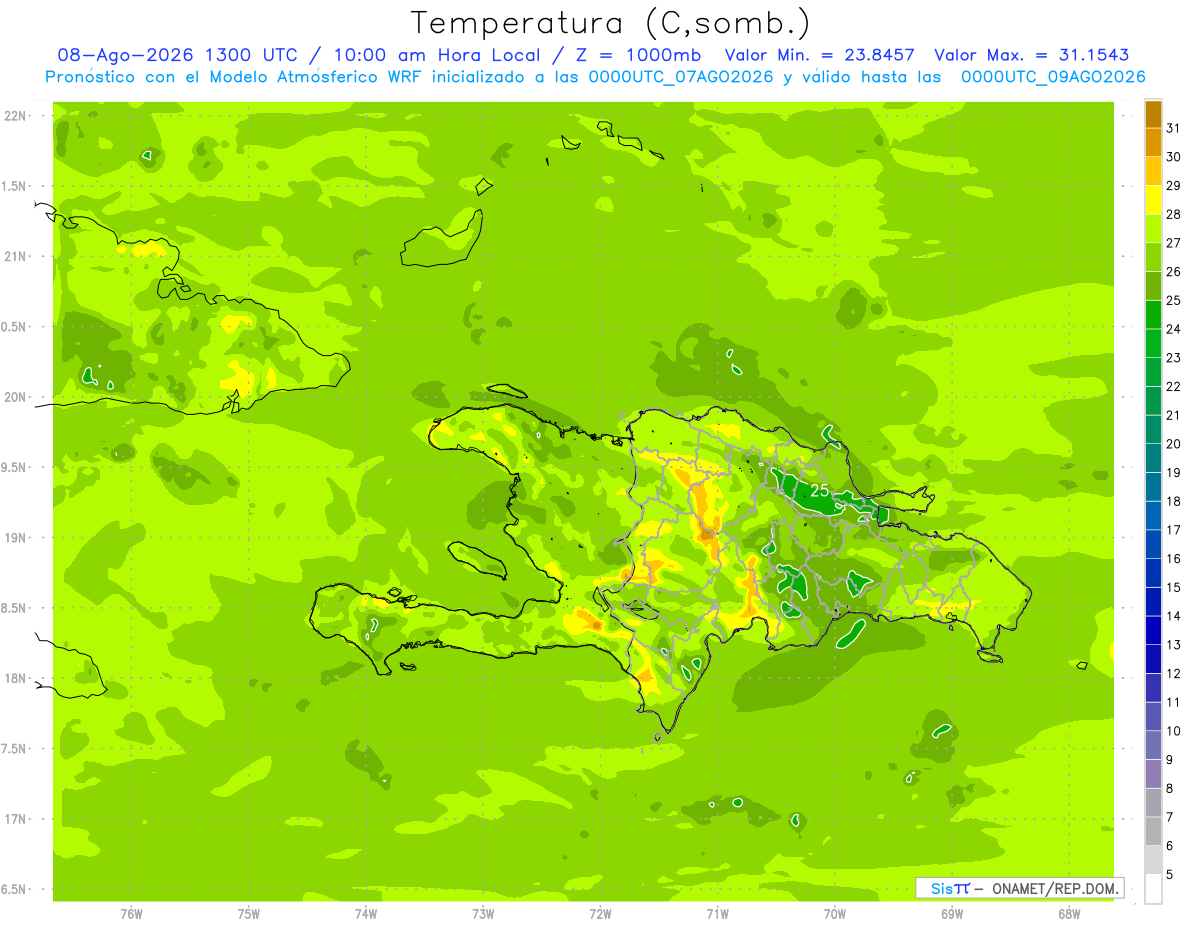This screenshot has height=927, width=1200.
Task: Click "0000UTC_09AGO2026" valid-until time text
Action: point(1053,77)
